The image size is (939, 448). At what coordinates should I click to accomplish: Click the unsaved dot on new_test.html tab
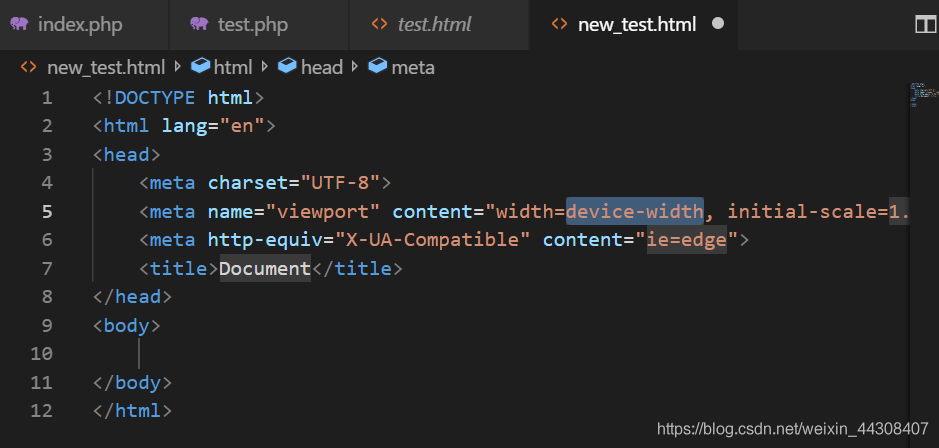click(x=717, y=24)
